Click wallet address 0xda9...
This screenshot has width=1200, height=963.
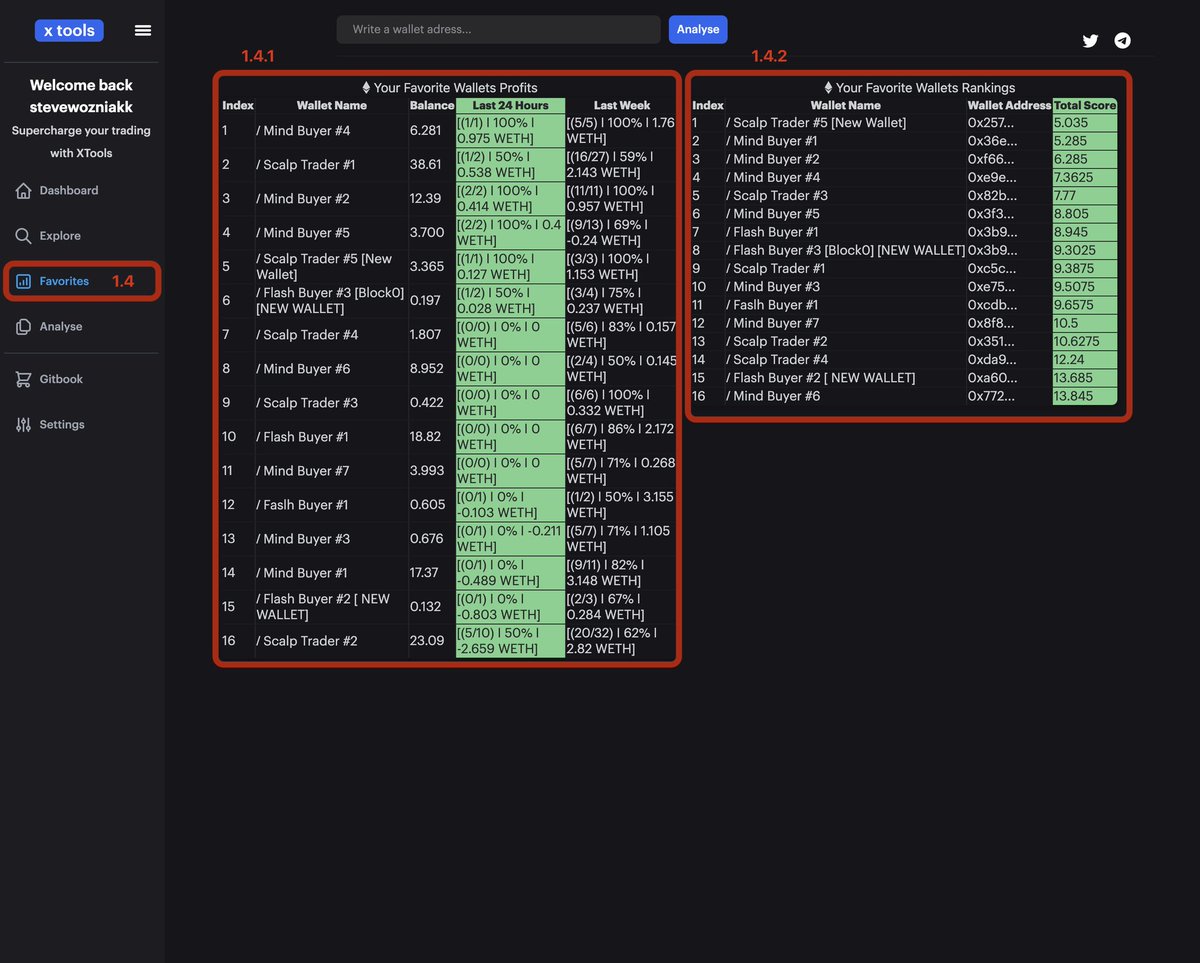(992, 359)
